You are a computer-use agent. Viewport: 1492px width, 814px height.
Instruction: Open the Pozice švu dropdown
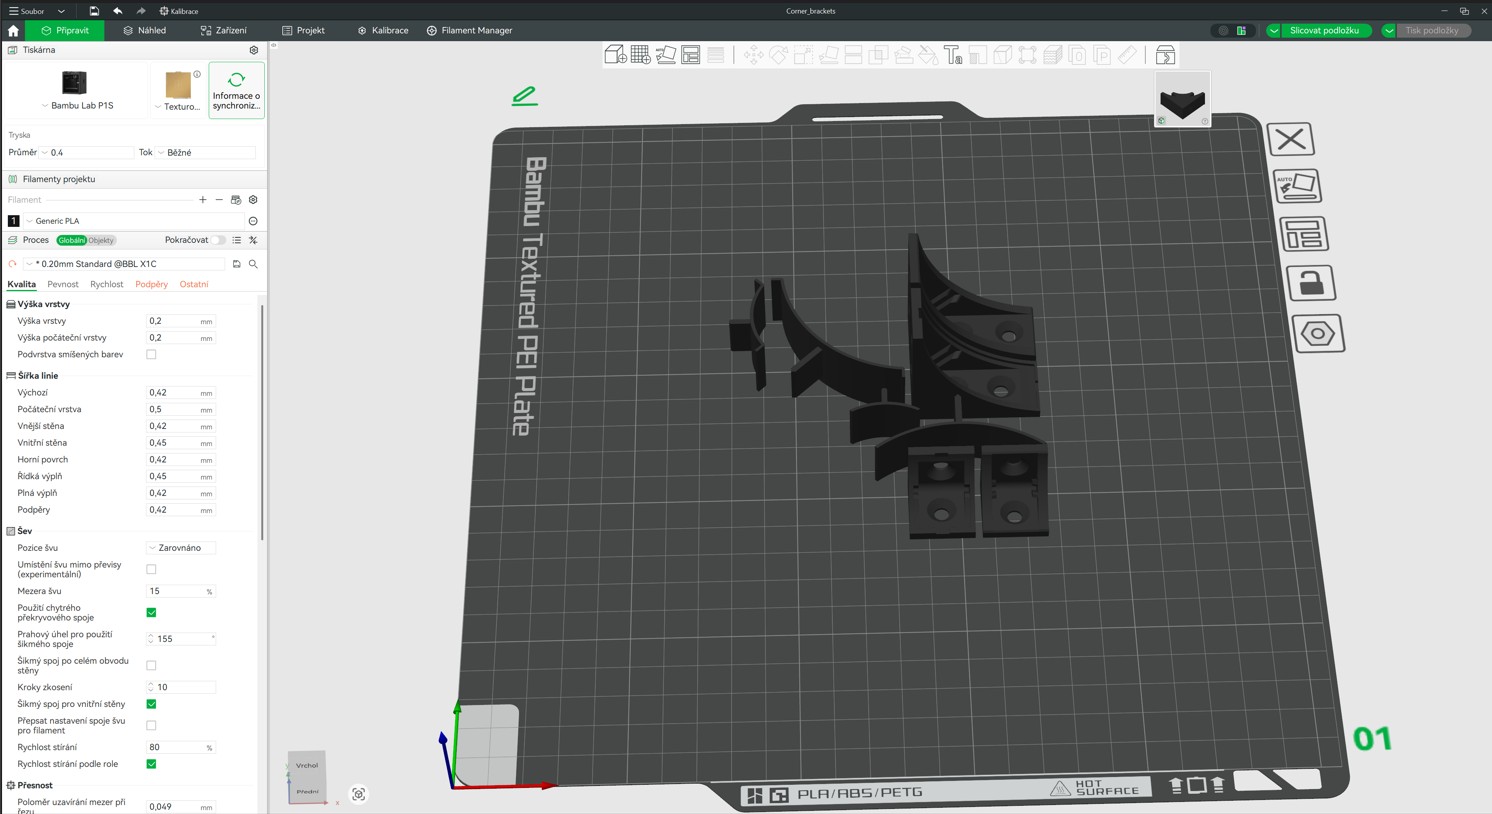point(181,548)
